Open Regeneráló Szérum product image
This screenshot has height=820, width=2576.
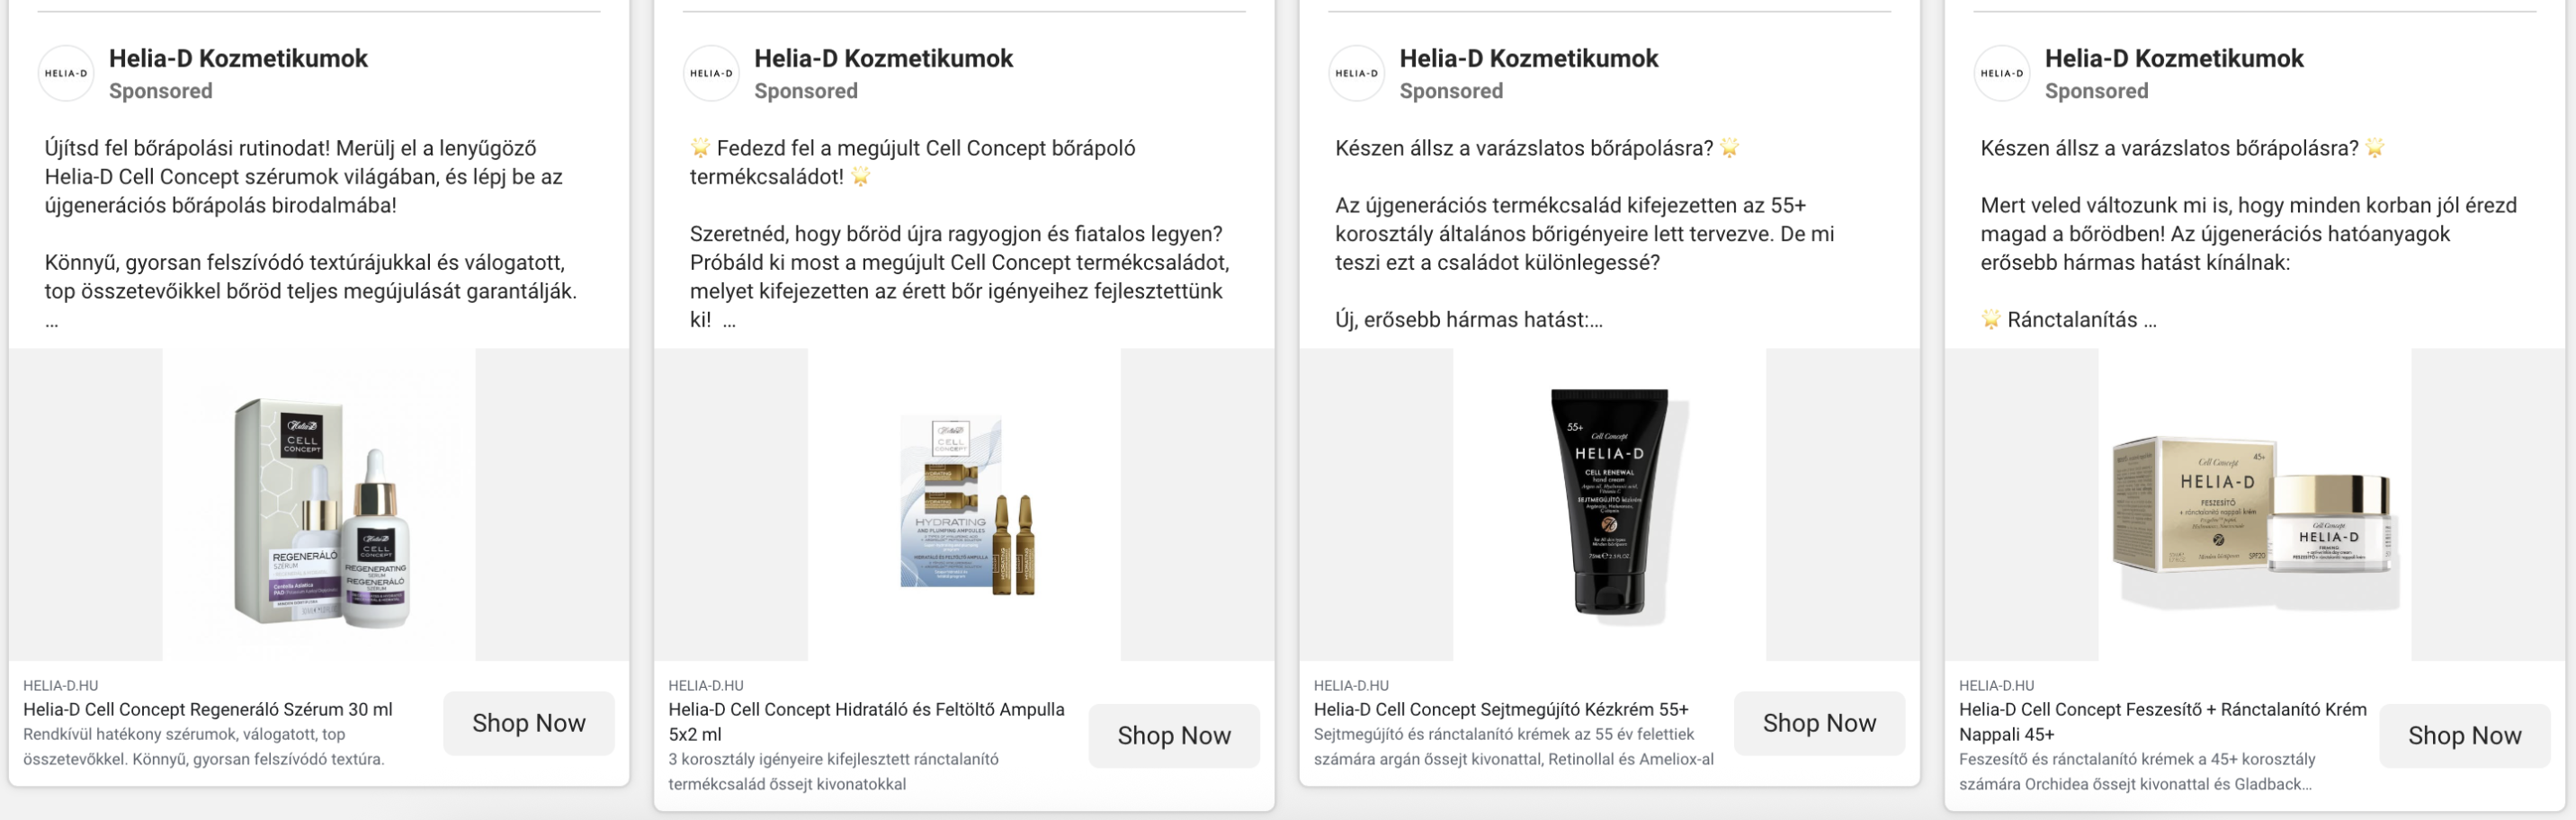coord(319,504)
